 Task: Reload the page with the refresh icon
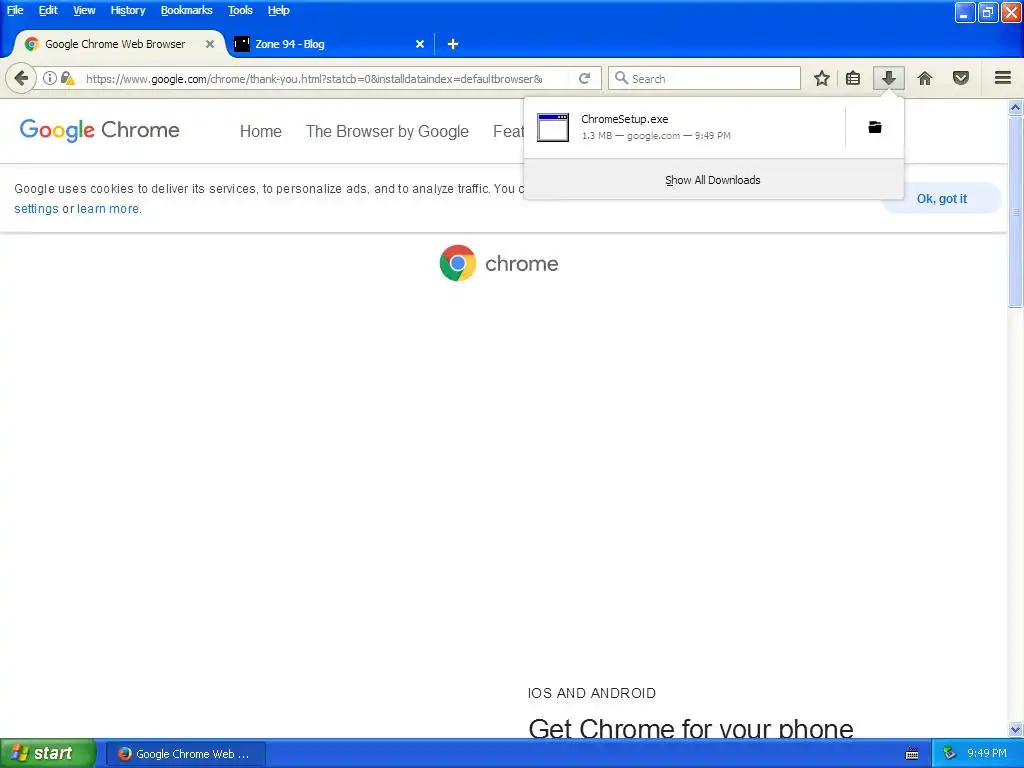point(584,78)
